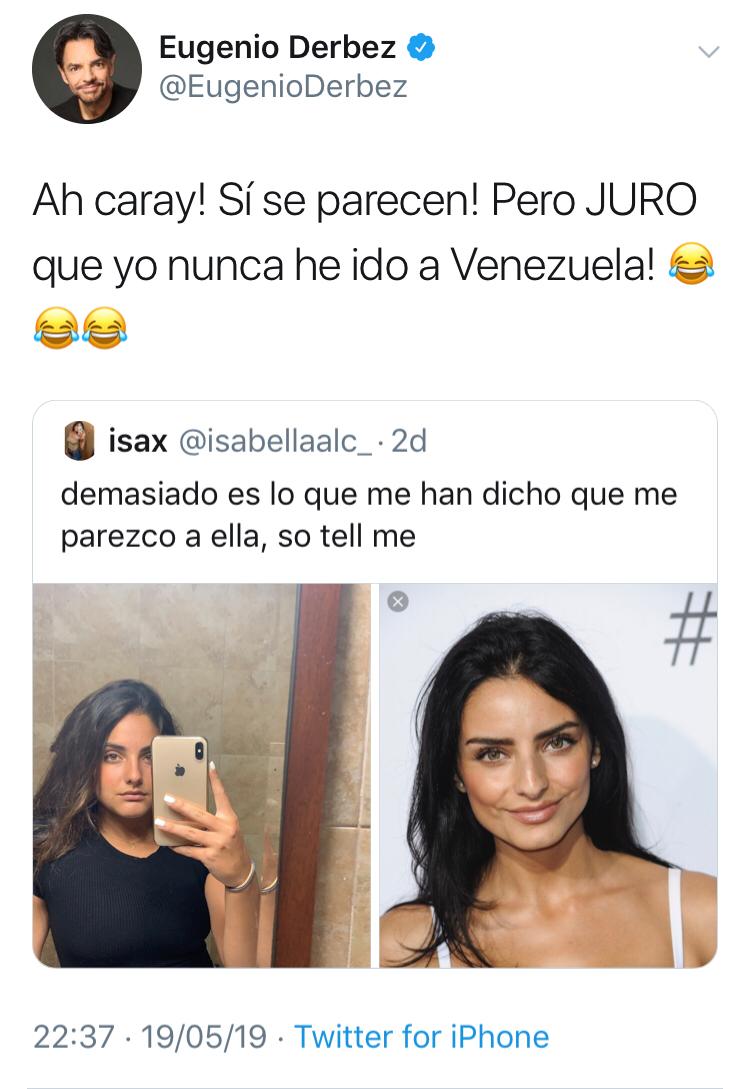
Task: Open the mirror selfie photo thumbnail
Action: tap(201, 775)
